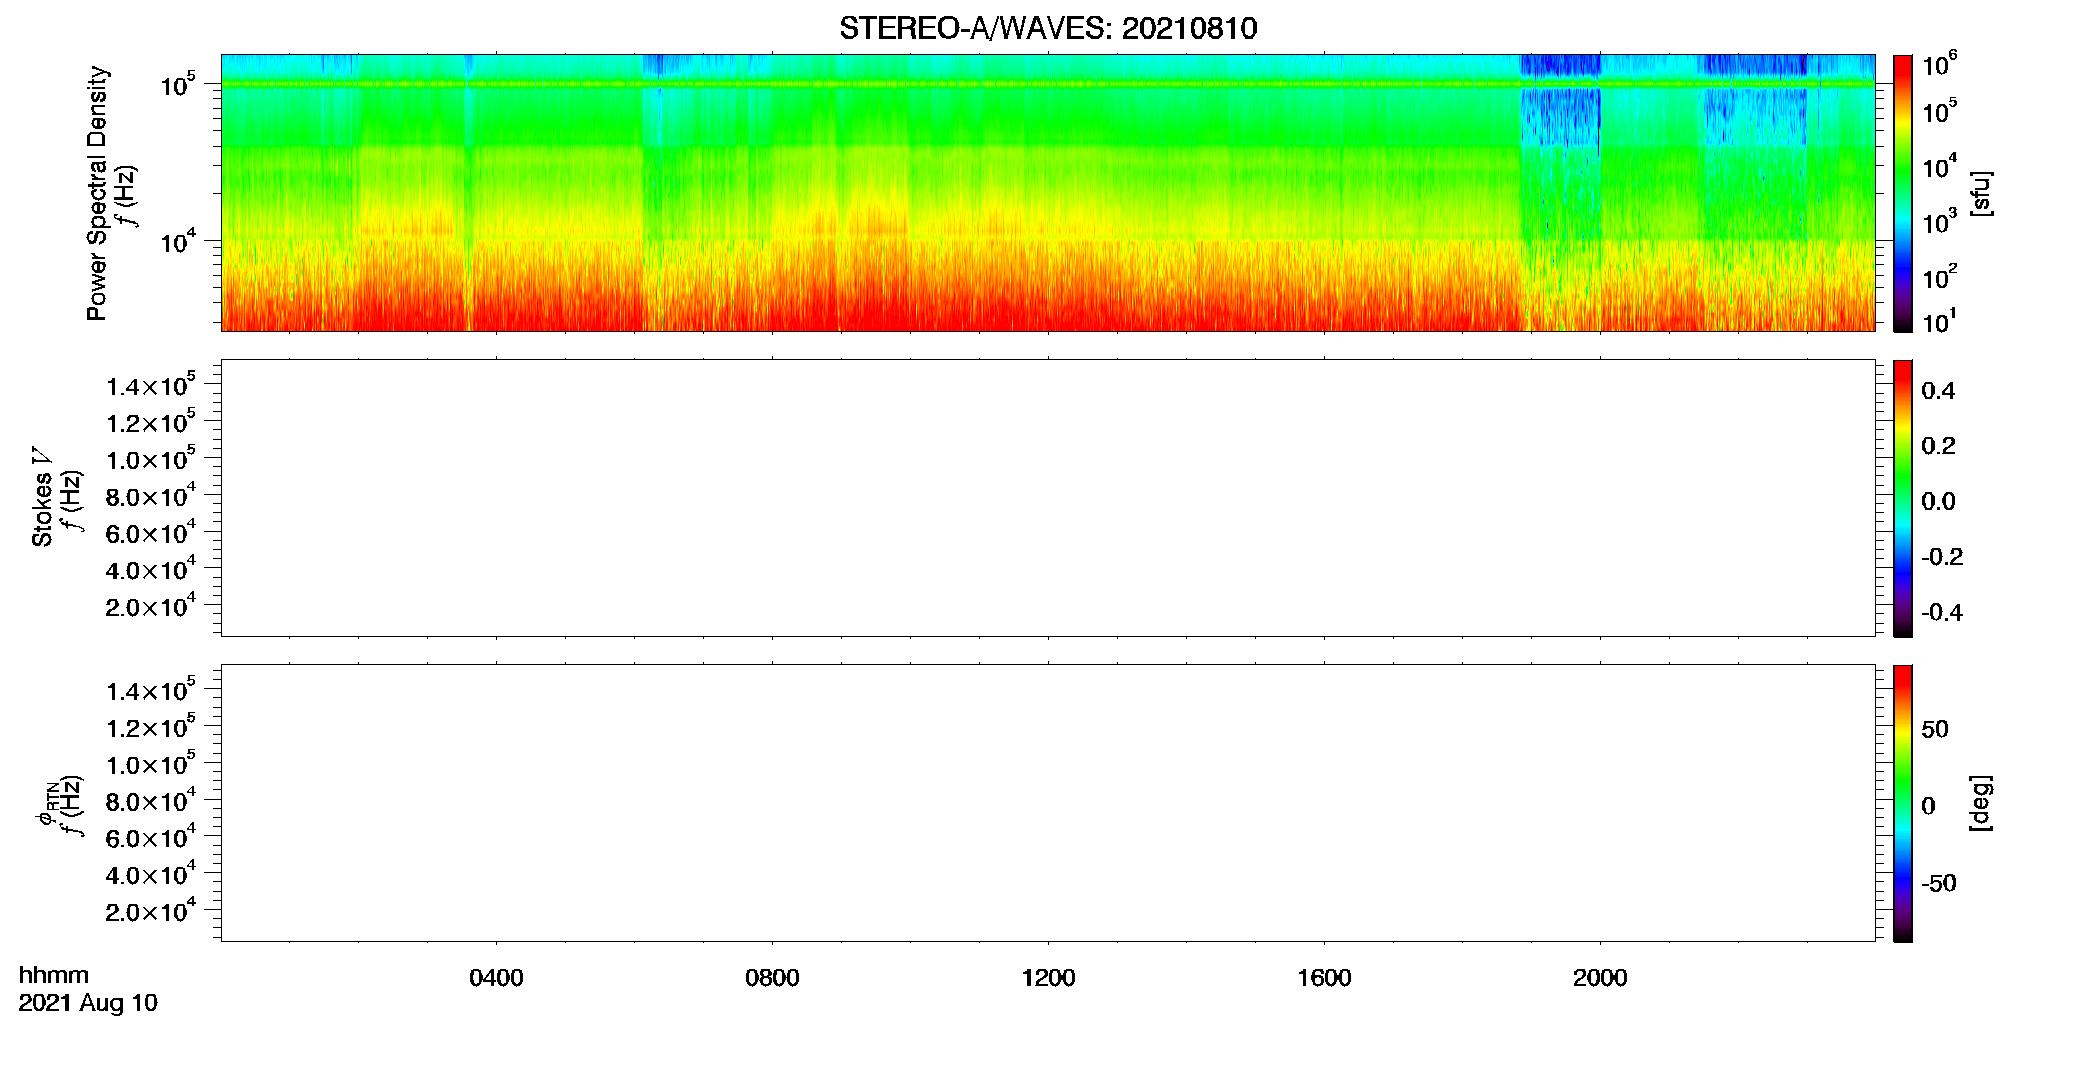
Task: Click the yellow 100 kHz interference line
Action: click(1048, 84)
